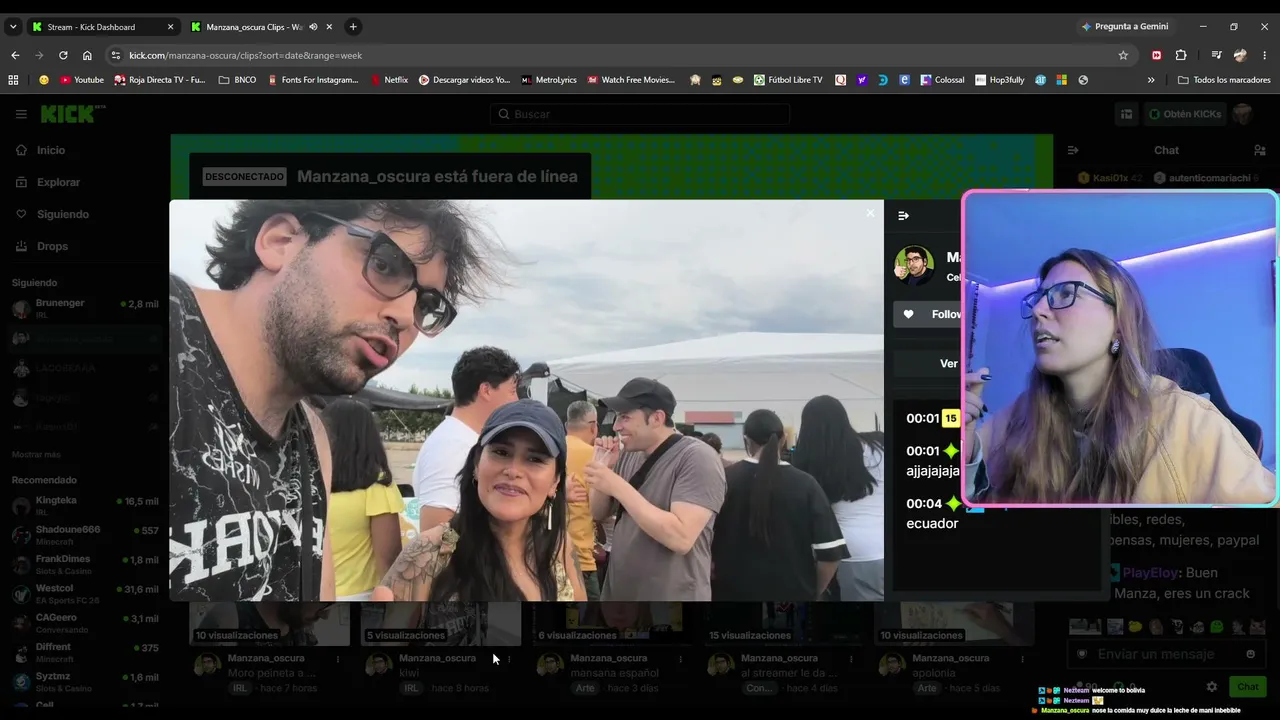1280x720 pixels.
Task: Open the Chrome profile avatar
Action: click(1241, 55)
